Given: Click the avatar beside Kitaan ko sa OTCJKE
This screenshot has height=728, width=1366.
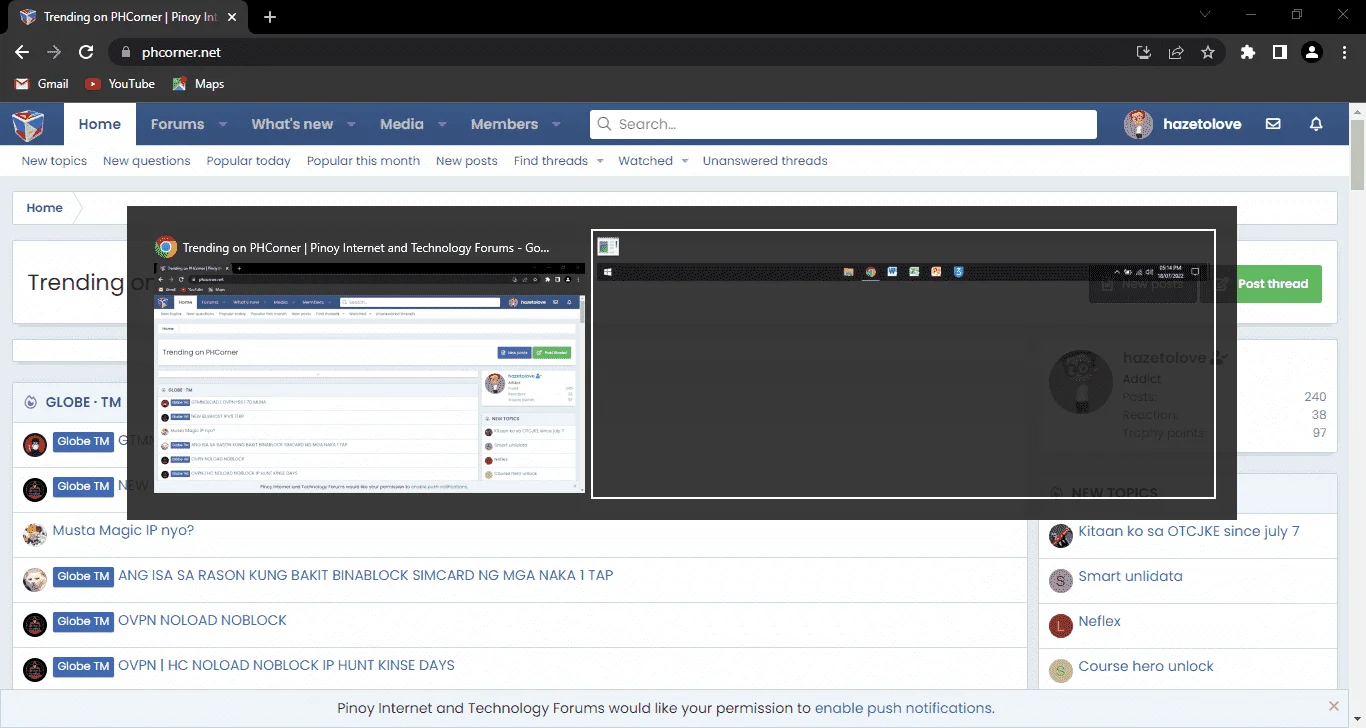Looking at the screenshot, I should click(1060, 536).
